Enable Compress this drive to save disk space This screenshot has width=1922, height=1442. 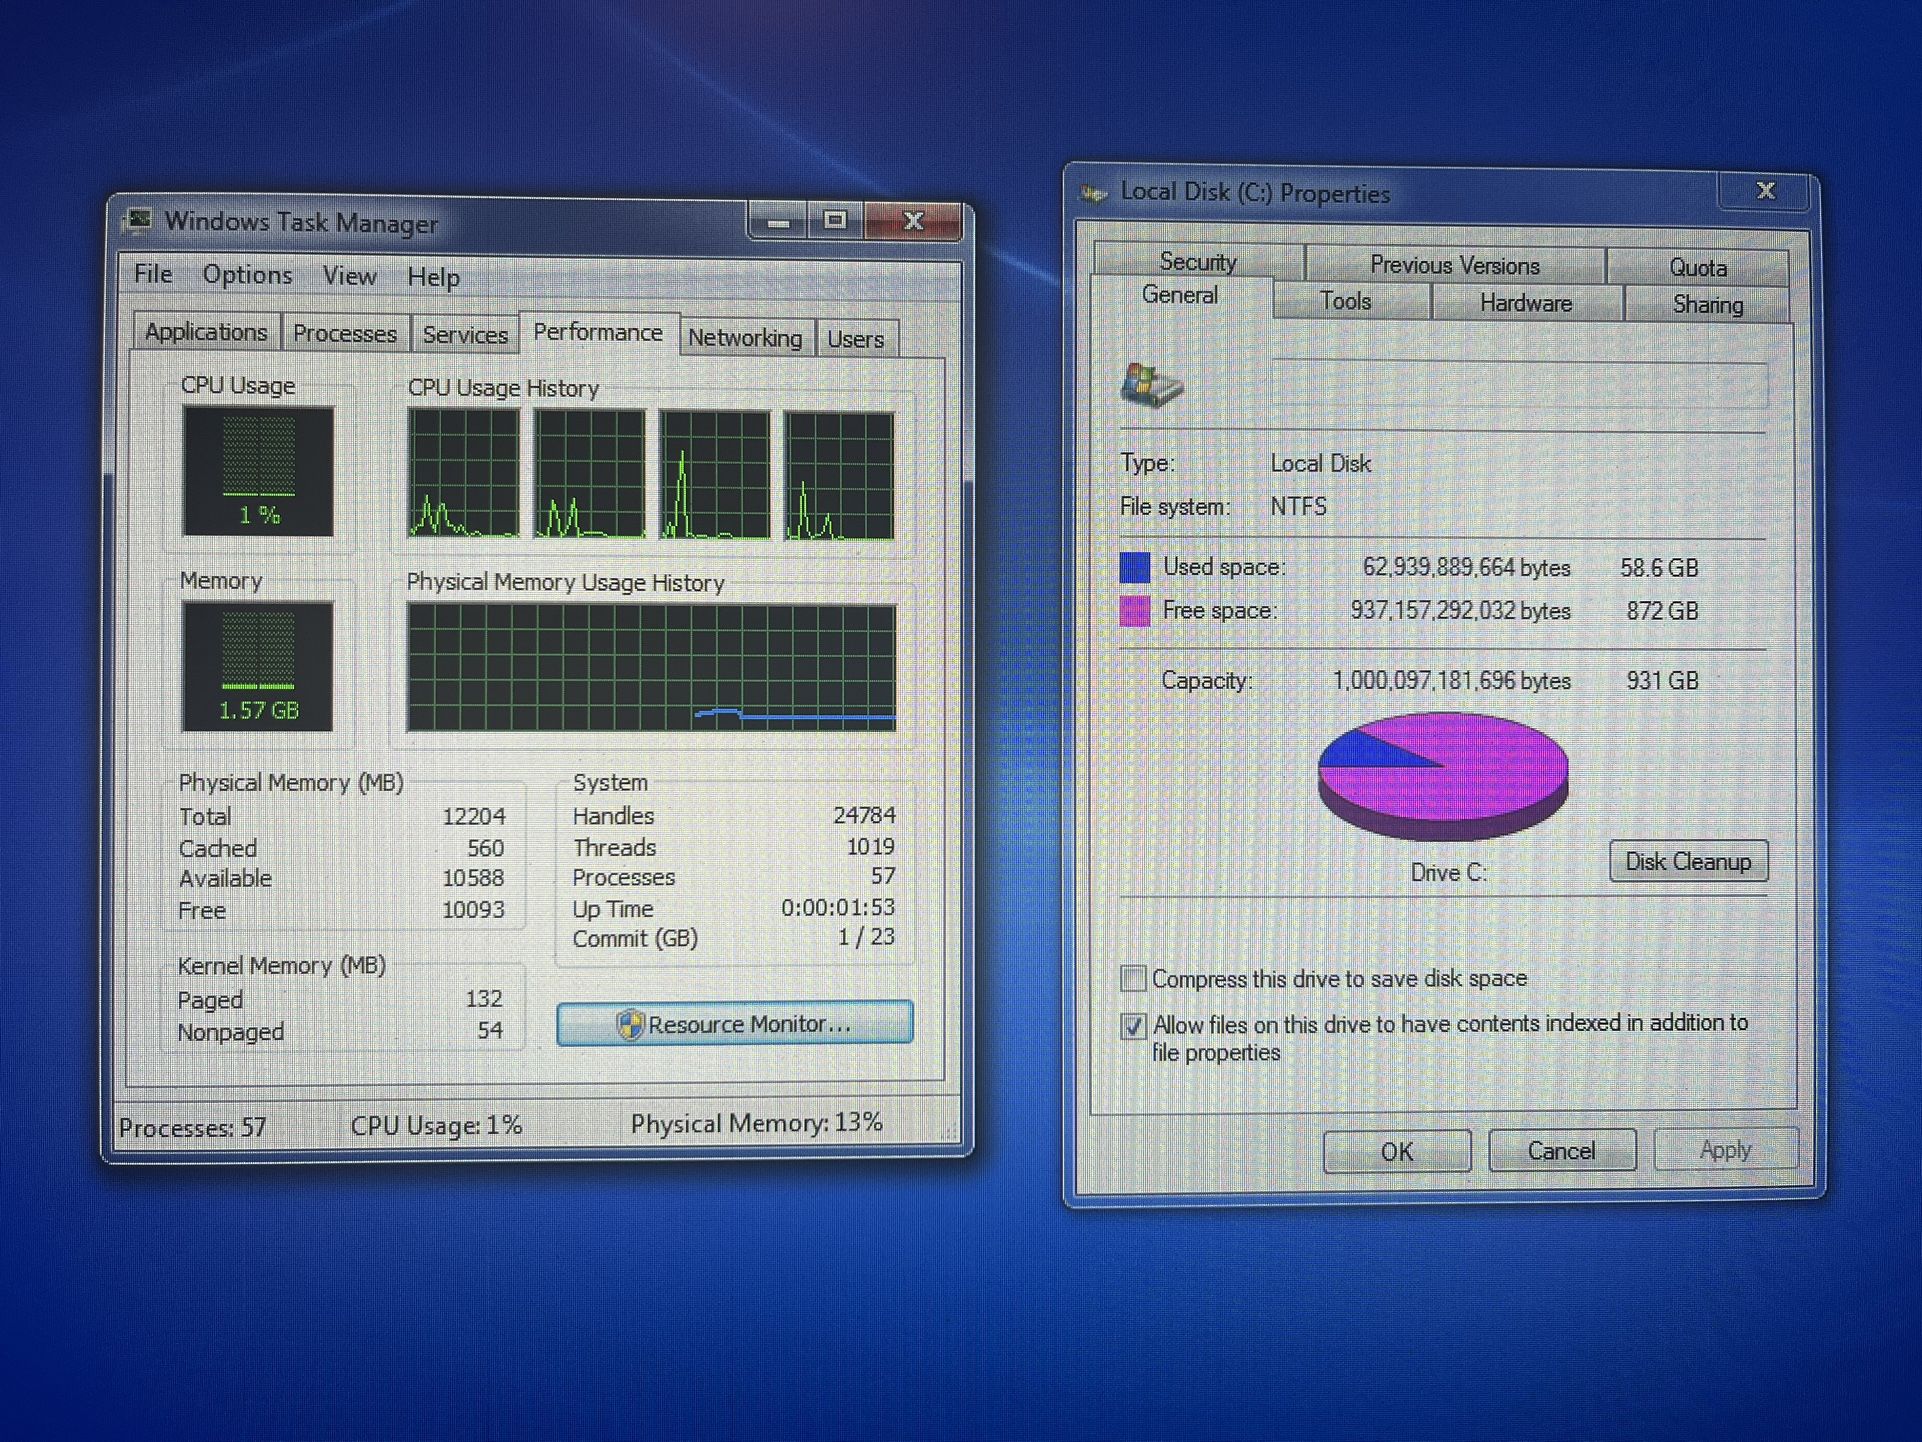tap(1135, 978)
